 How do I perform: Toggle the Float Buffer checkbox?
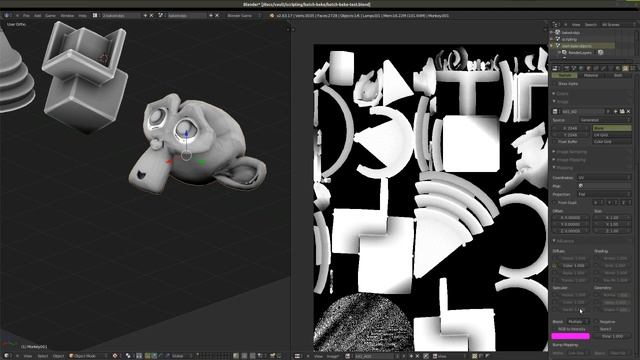[555, 142]
